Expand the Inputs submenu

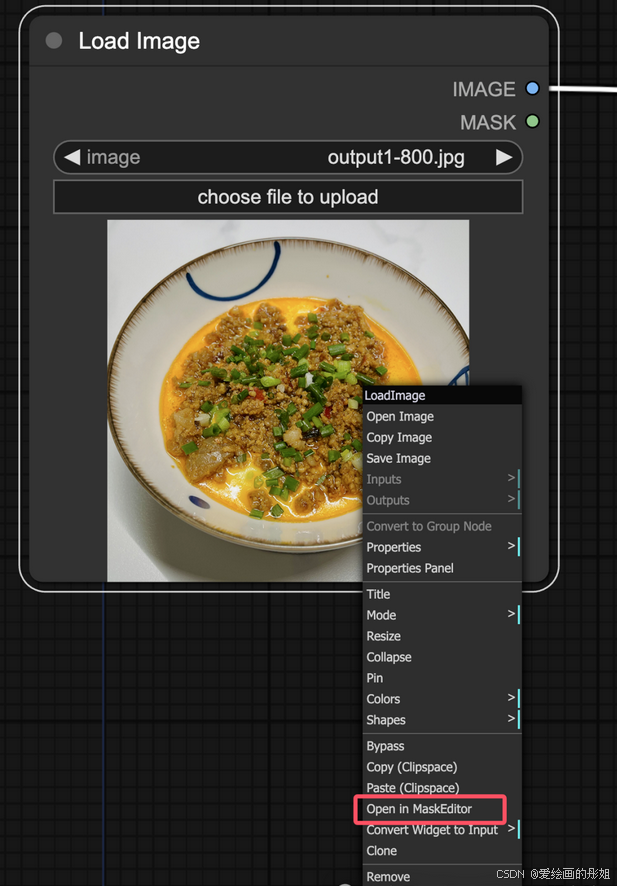pos(441,479)
